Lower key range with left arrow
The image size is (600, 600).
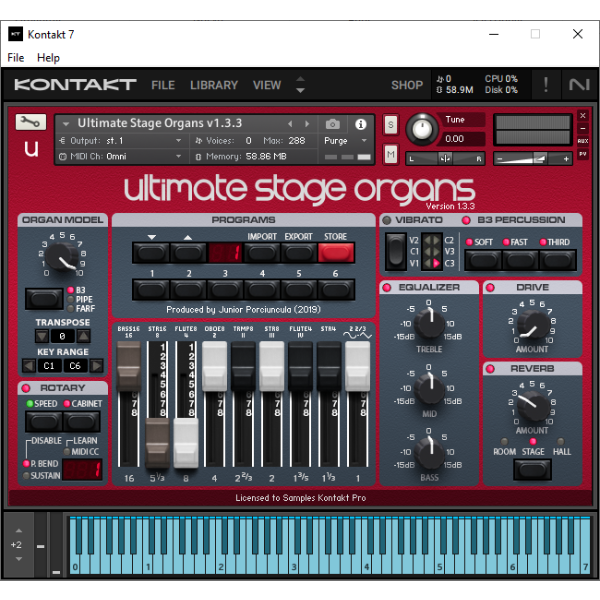tap(29, 366)
